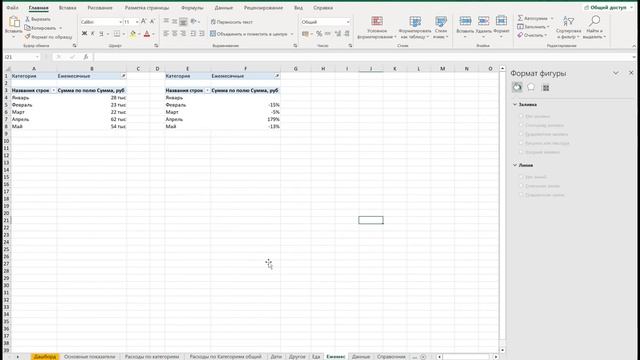Image resolution: width=640 pixels, height=360 pixels.
Task: Open the Name Box dropdown arrow
Action: point(37,57)
